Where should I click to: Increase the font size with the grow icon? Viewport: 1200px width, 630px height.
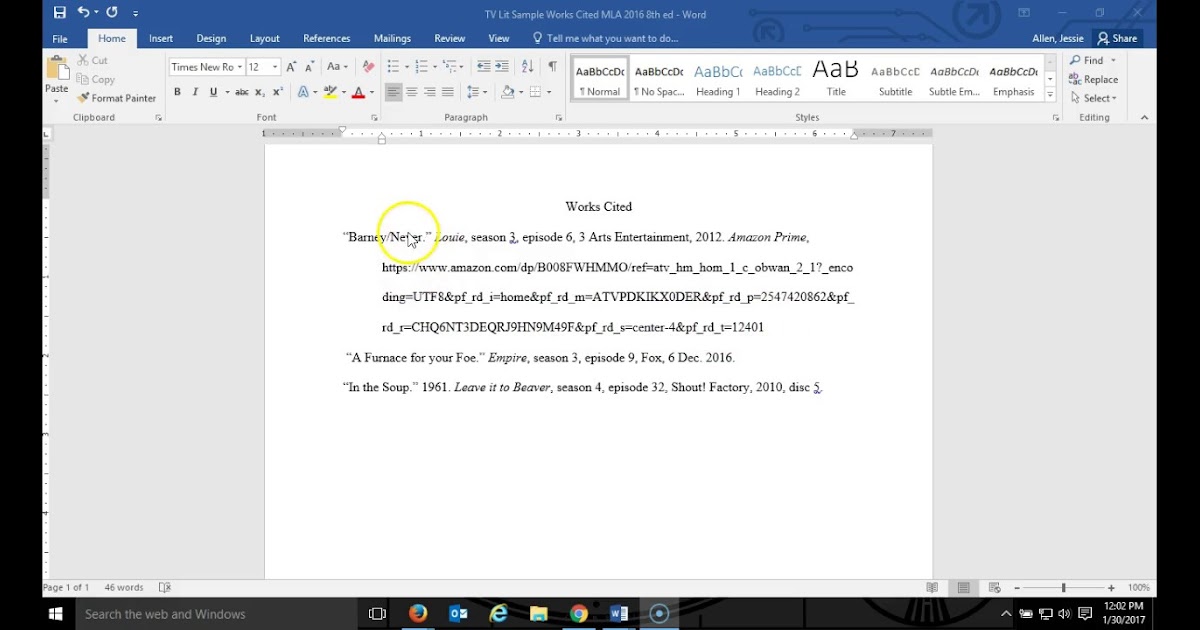click(x=292, y=67)
